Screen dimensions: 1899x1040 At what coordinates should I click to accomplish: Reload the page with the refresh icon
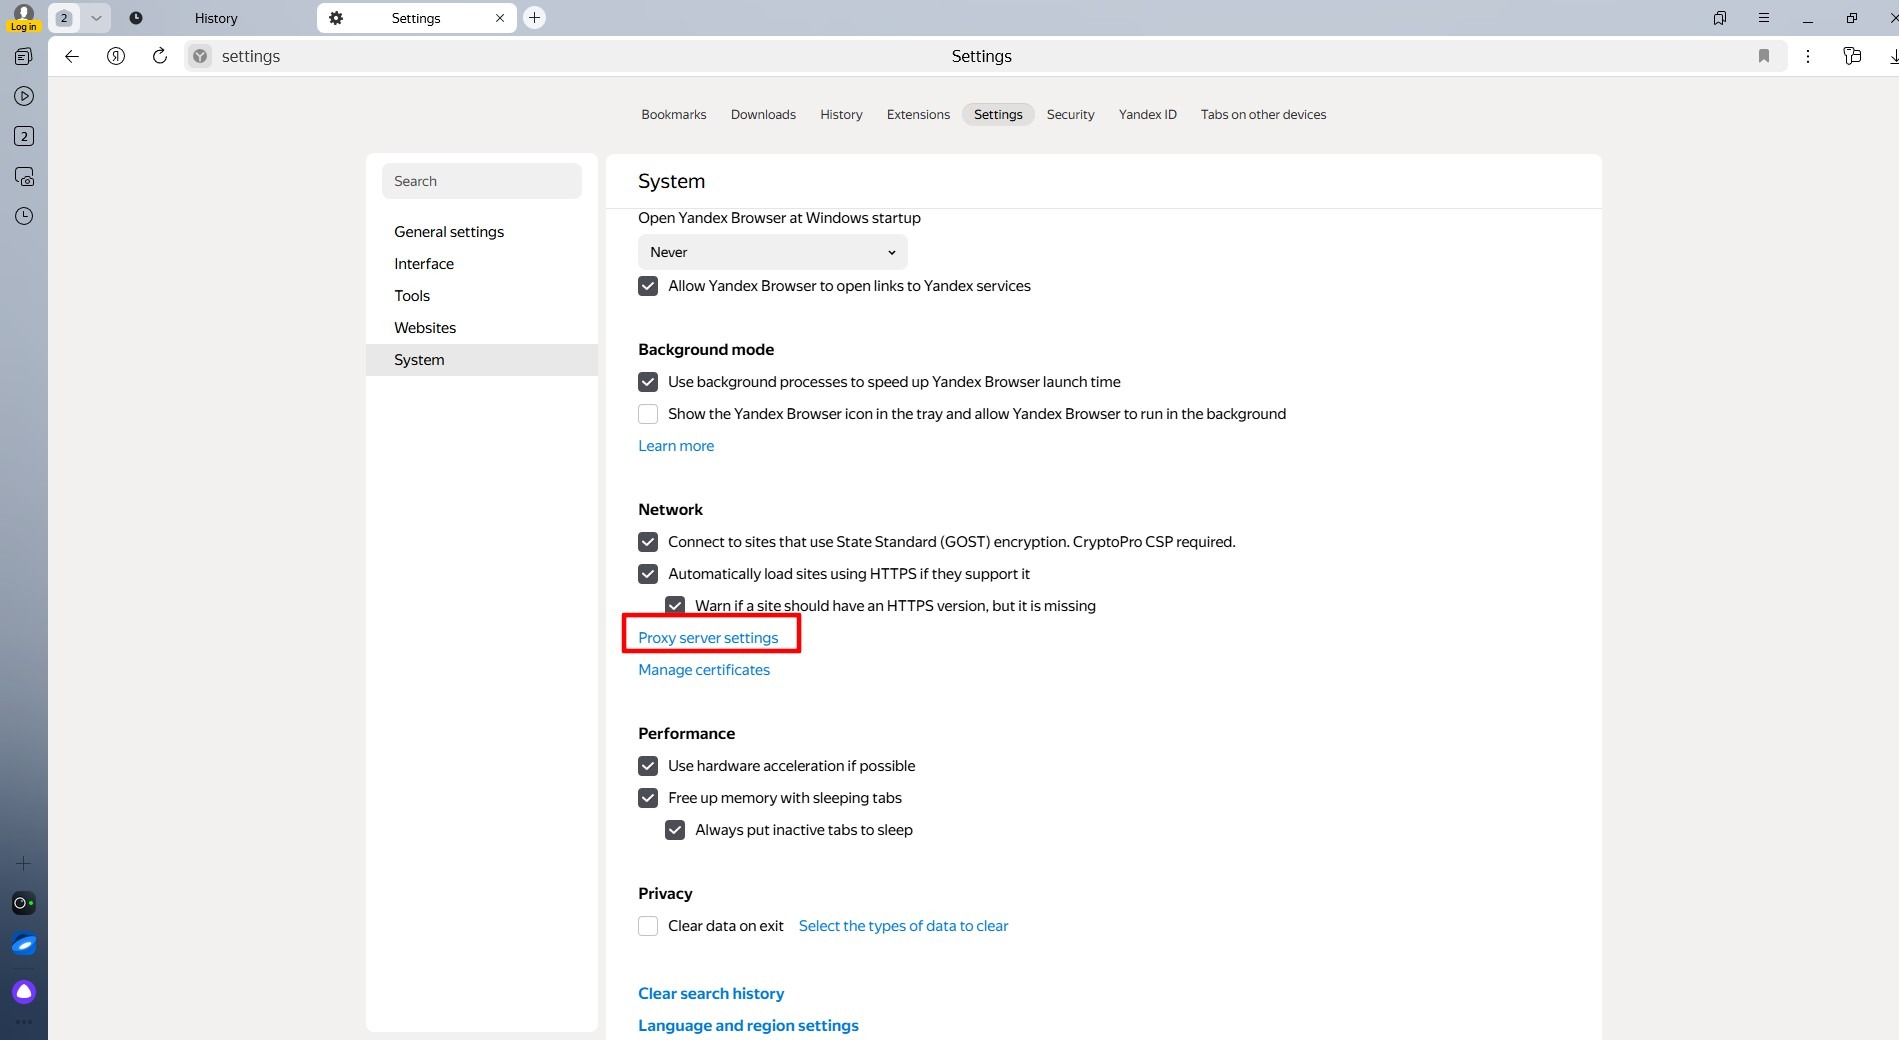159,56
